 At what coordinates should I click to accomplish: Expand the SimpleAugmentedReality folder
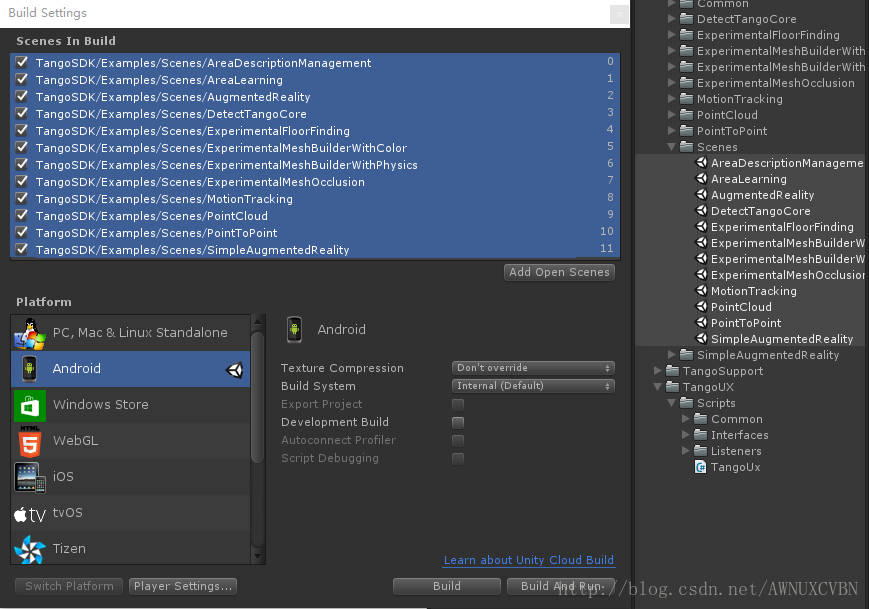point(671,355)
